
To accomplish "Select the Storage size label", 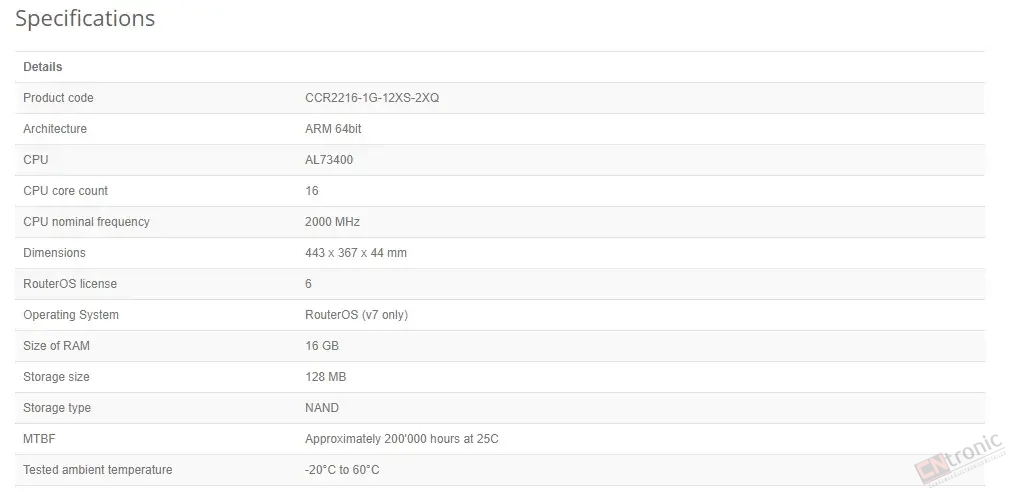I will click(56, 377).
